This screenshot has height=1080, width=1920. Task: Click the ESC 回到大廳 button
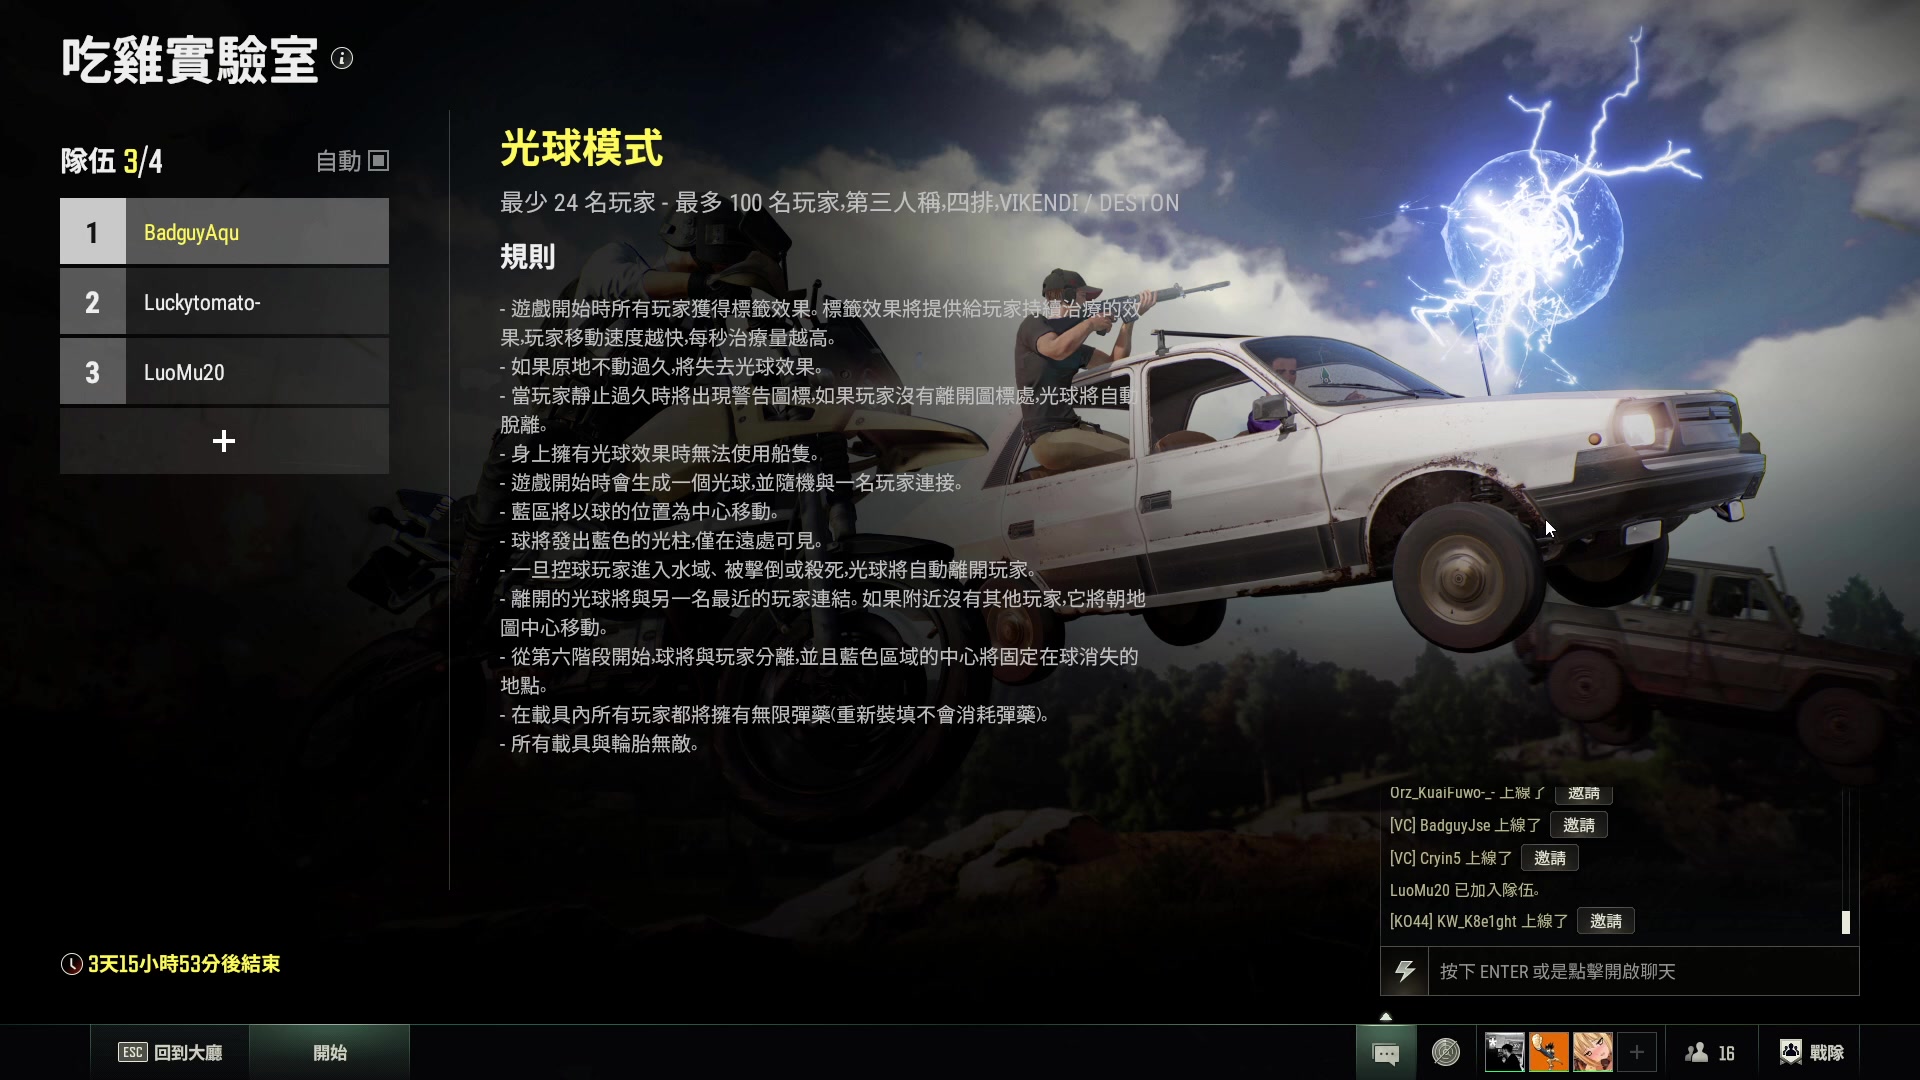[x=170, y=1052]
